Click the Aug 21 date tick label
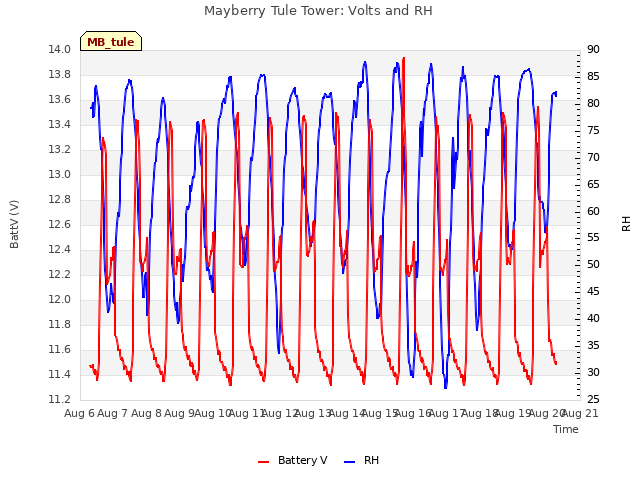Image resolution: width=640 pixels, height=480 pixels. click(580, 413)
